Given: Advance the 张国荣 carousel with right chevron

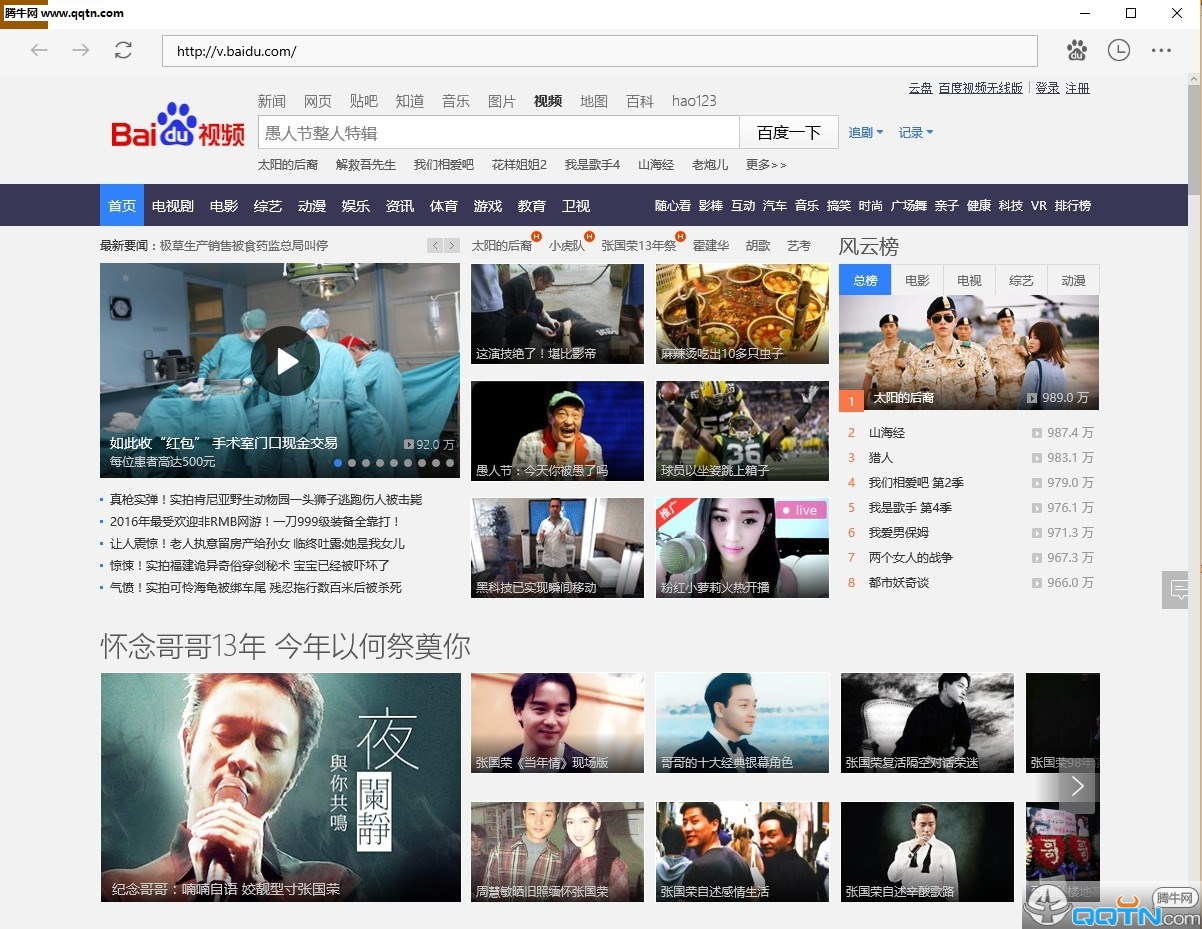Looking at the screenshot, I should click(x=1077, y=787).
